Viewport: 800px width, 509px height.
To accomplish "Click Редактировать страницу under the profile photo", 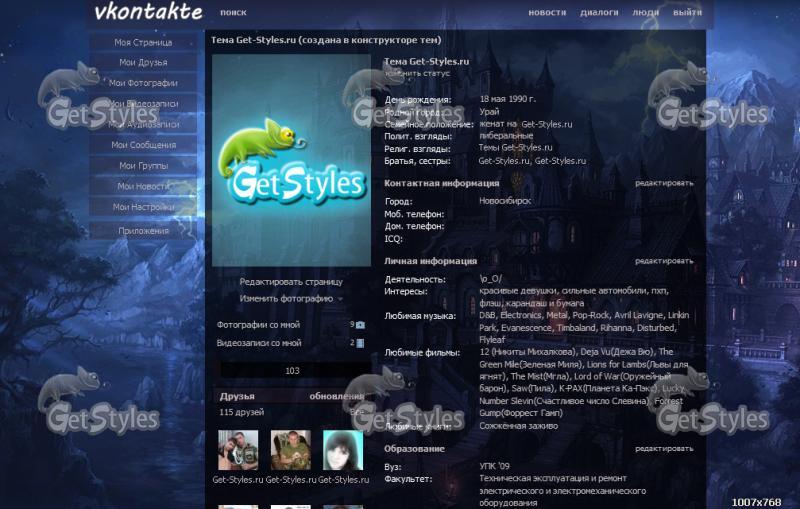I will [x=291, y=282].
